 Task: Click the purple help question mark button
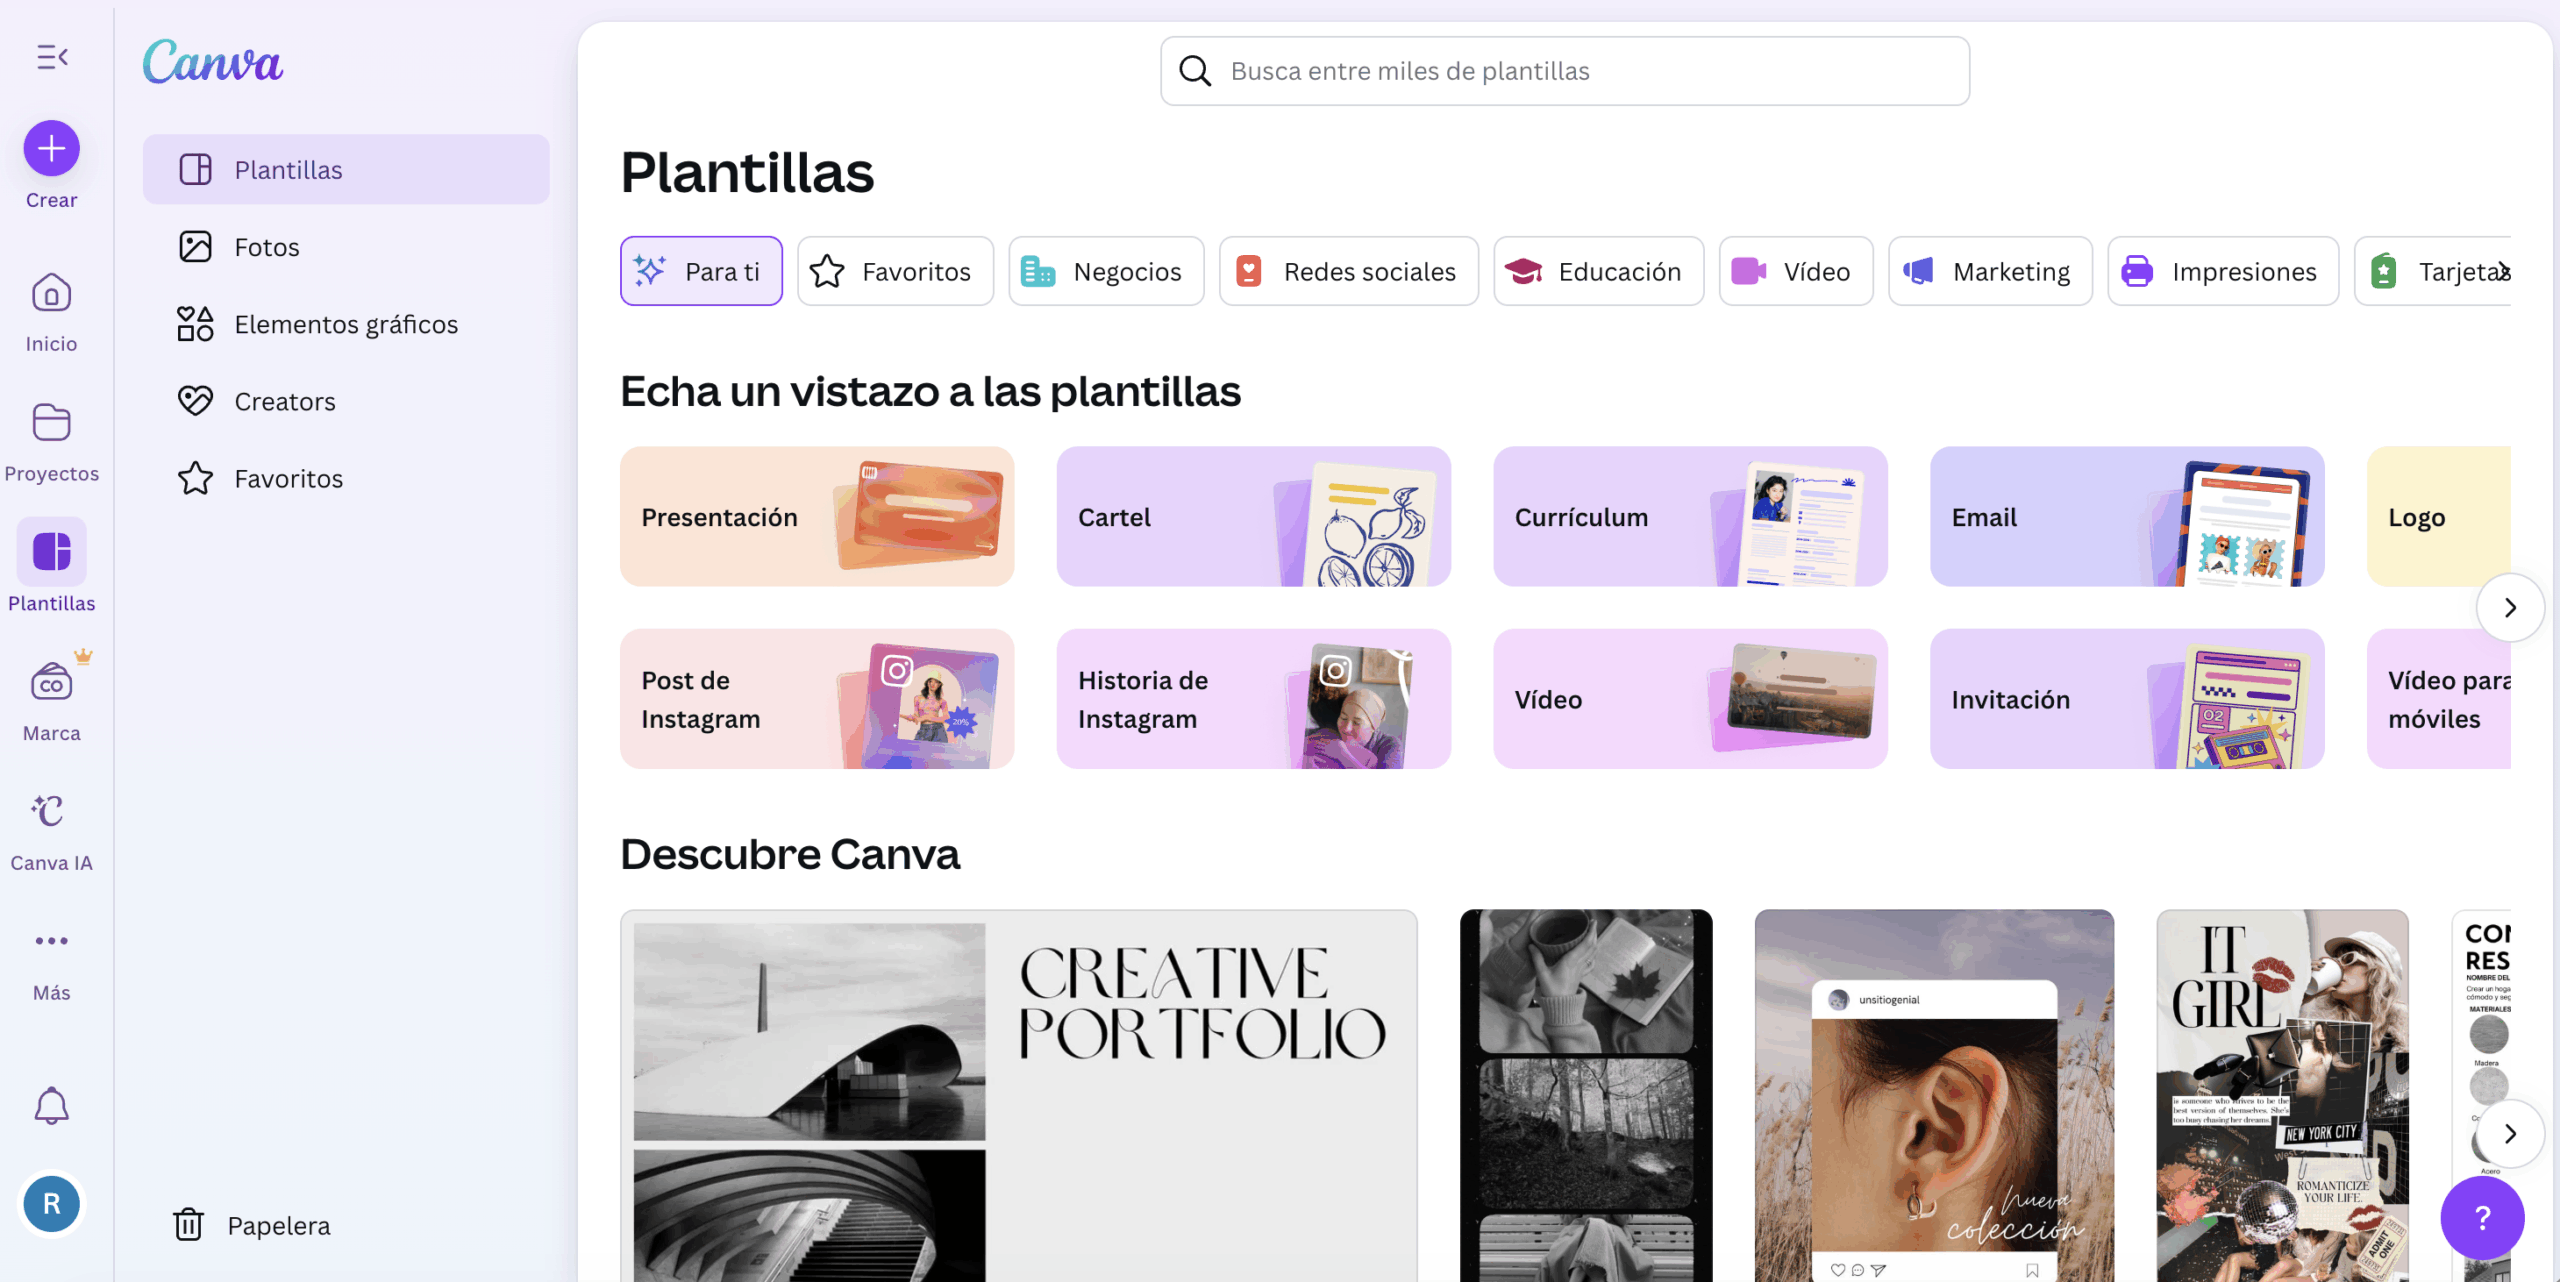click(2482, 1217)
